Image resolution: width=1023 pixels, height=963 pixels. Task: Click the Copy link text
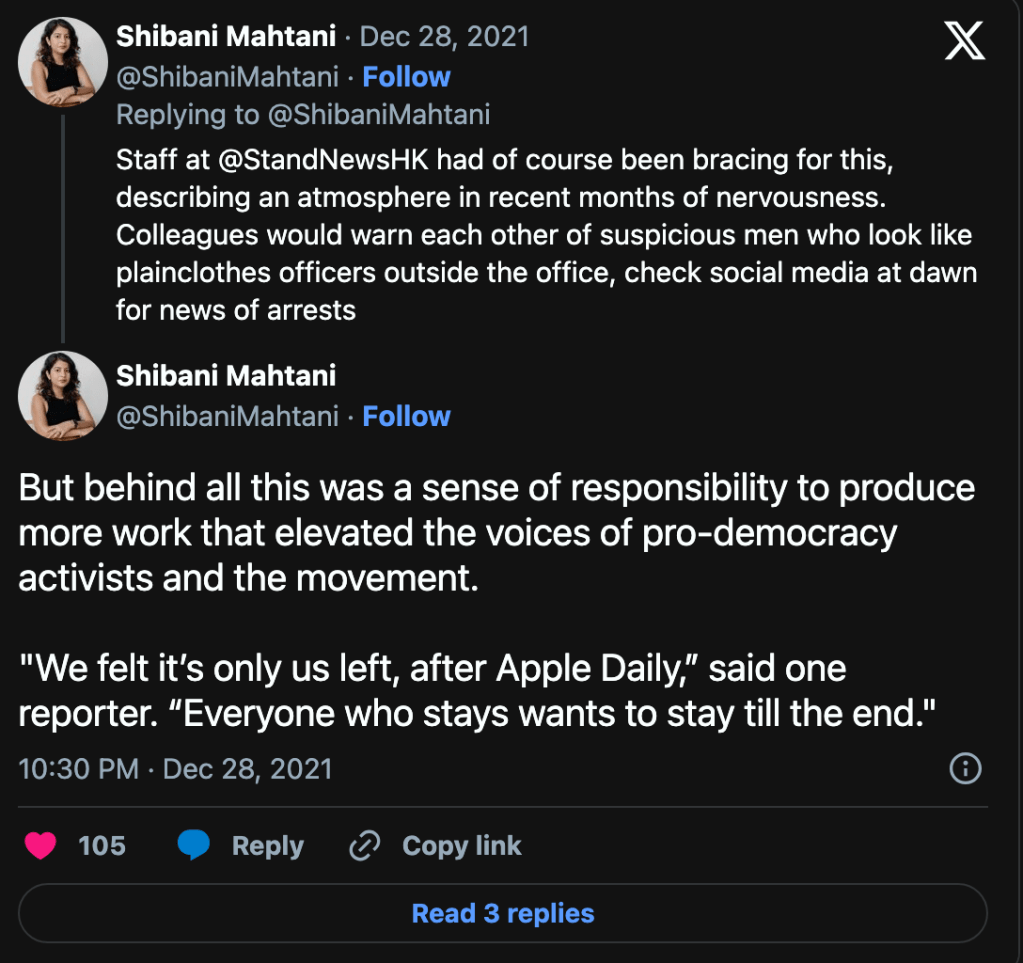[x=461, y=846]
